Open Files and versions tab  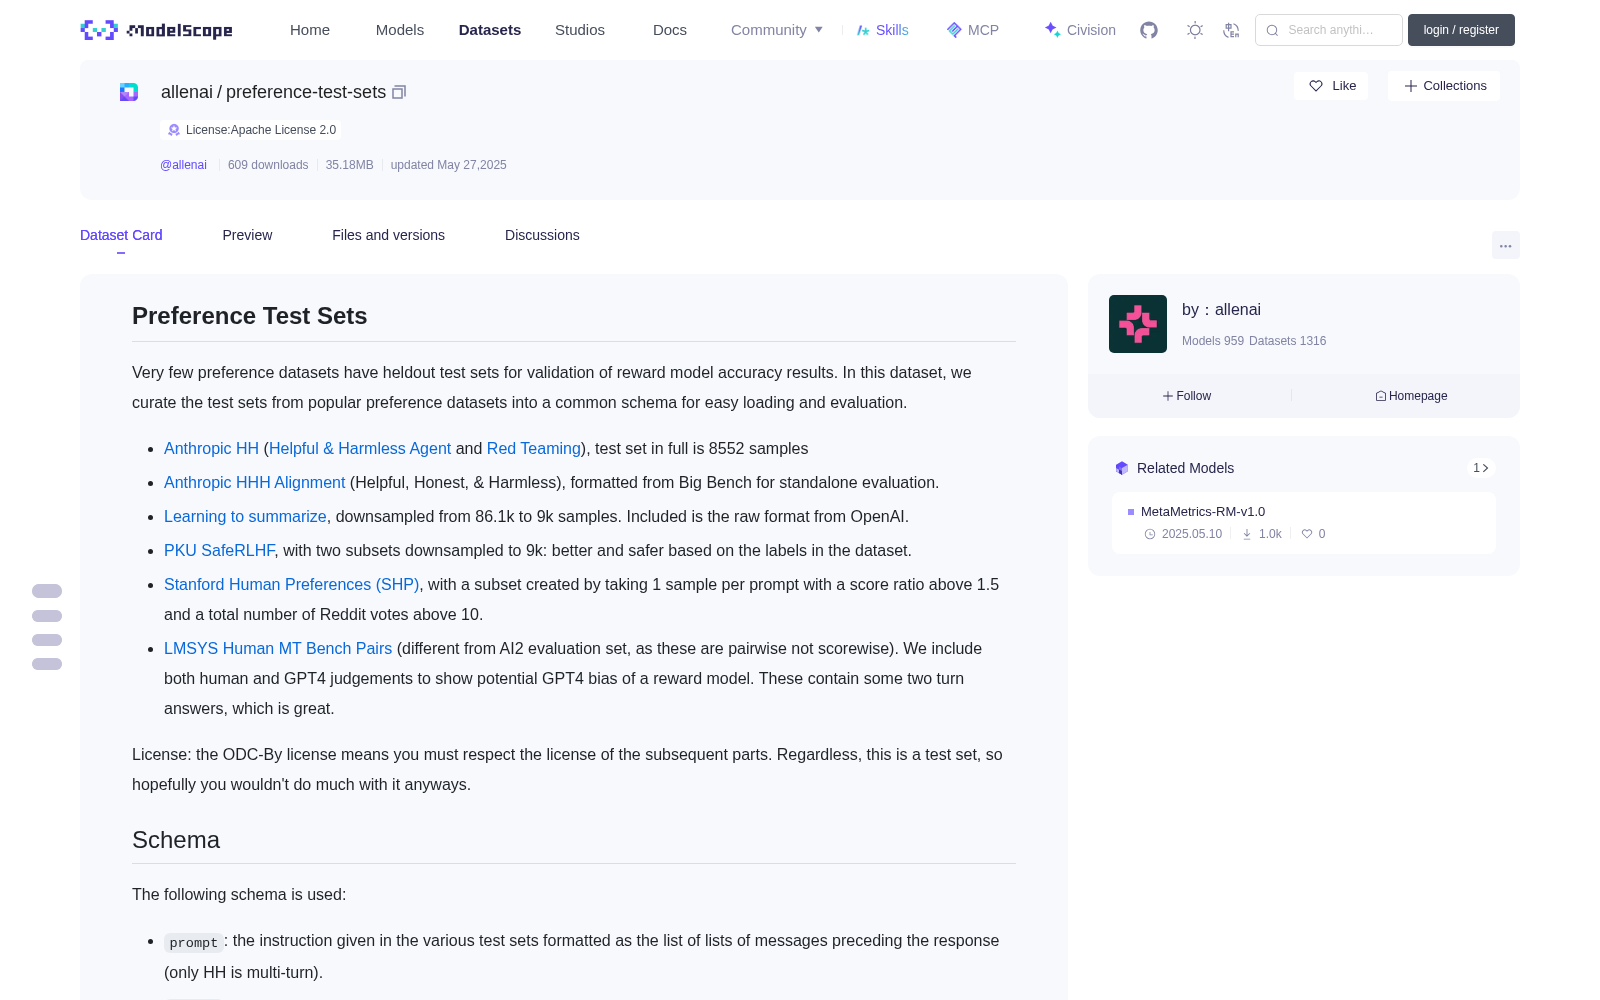(x=388, y=235)
